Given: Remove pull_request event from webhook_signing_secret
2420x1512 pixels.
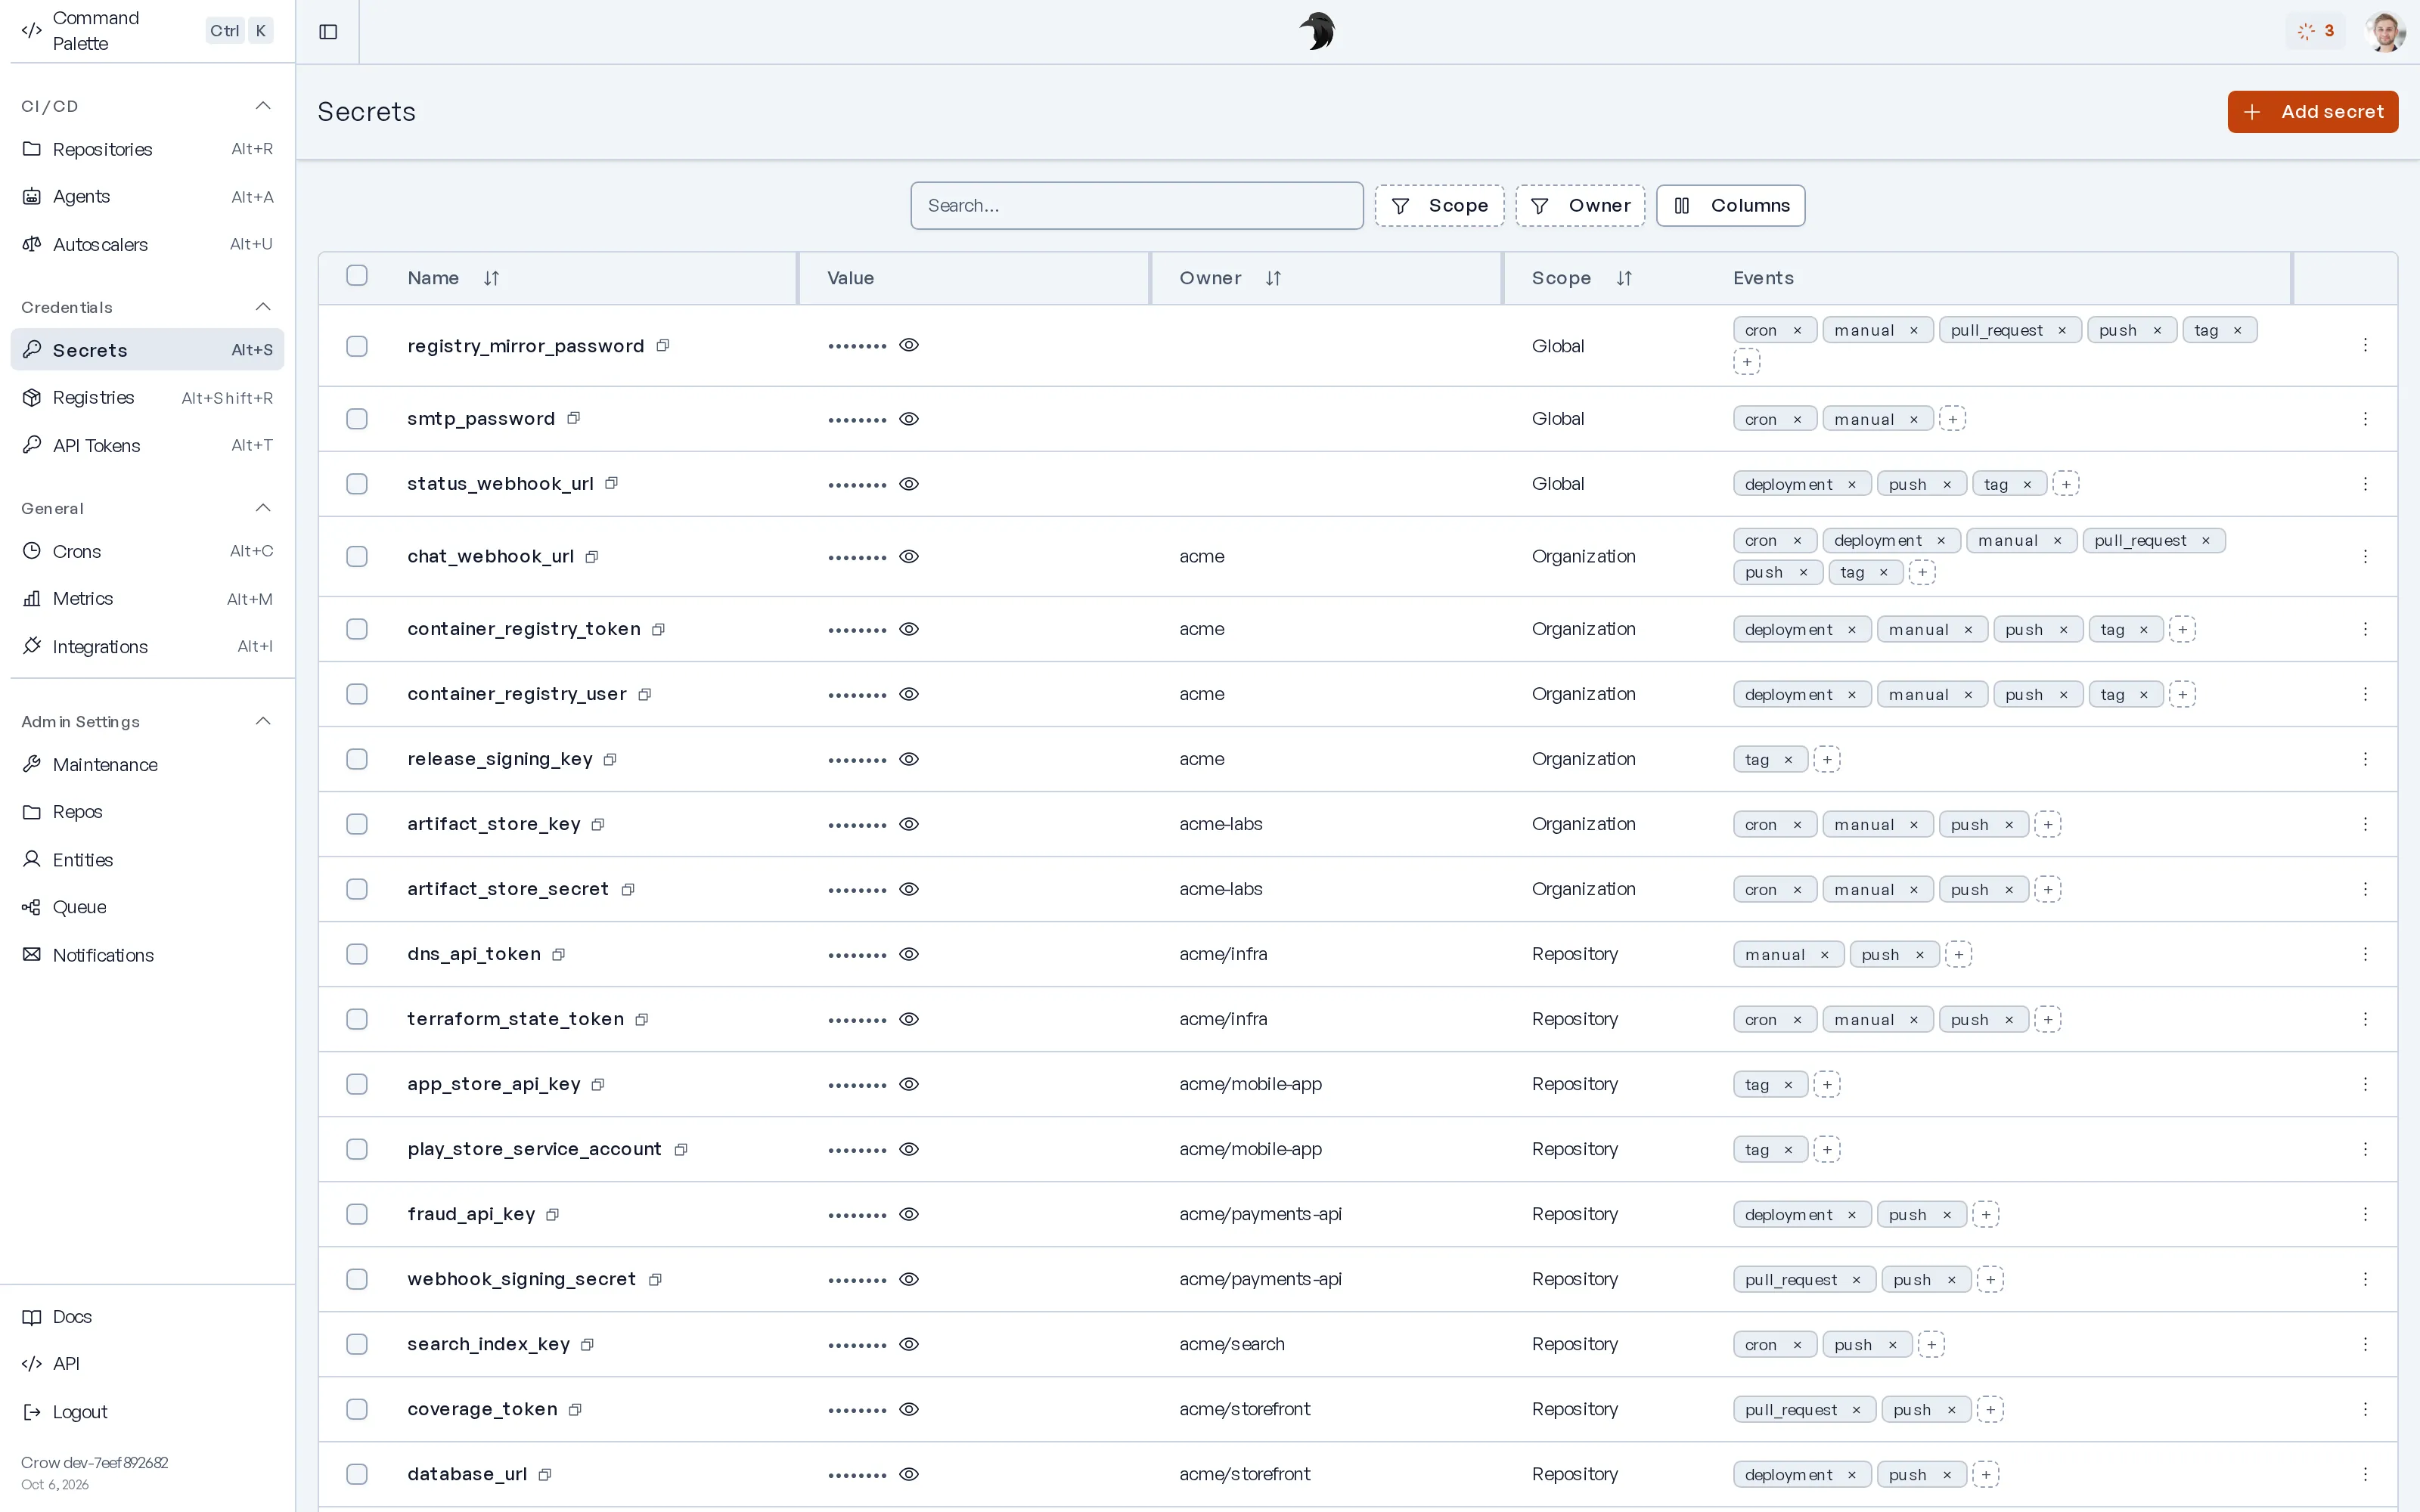Looking at the screenshot, I should (x=1856, y=1280).
